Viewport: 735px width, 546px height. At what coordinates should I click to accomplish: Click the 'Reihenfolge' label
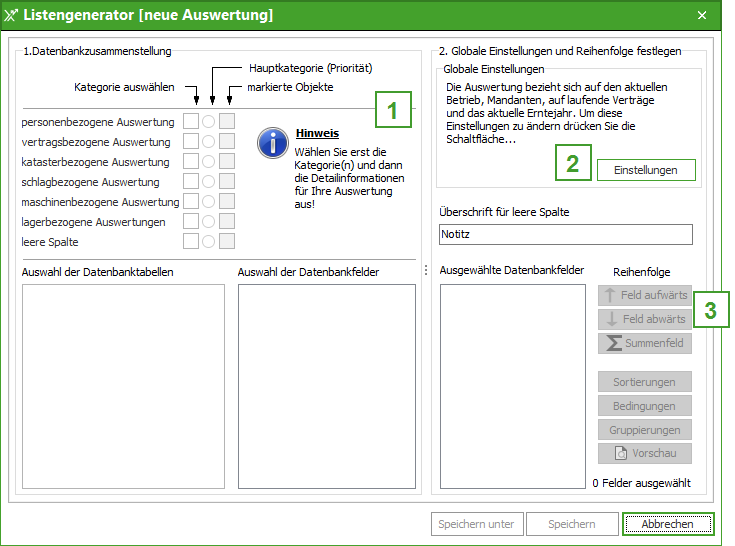(642, 272)
